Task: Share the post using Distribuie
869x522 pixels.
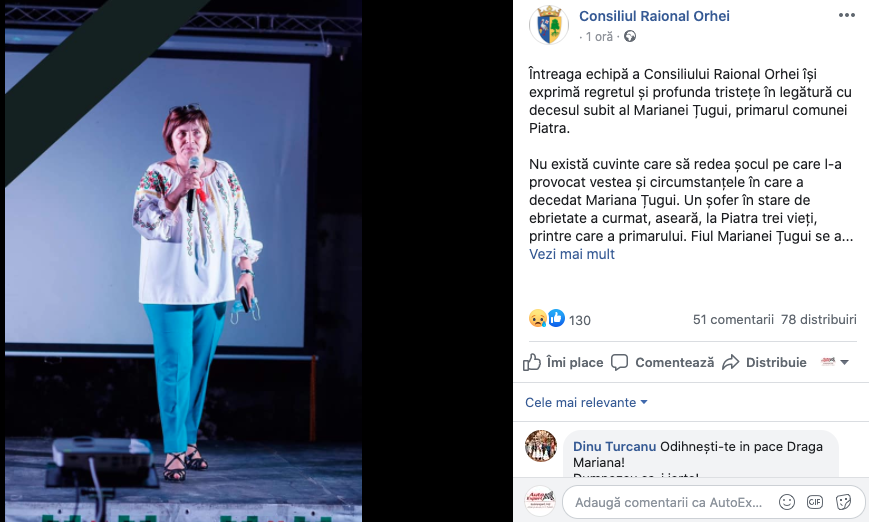Action: [764, 362]
